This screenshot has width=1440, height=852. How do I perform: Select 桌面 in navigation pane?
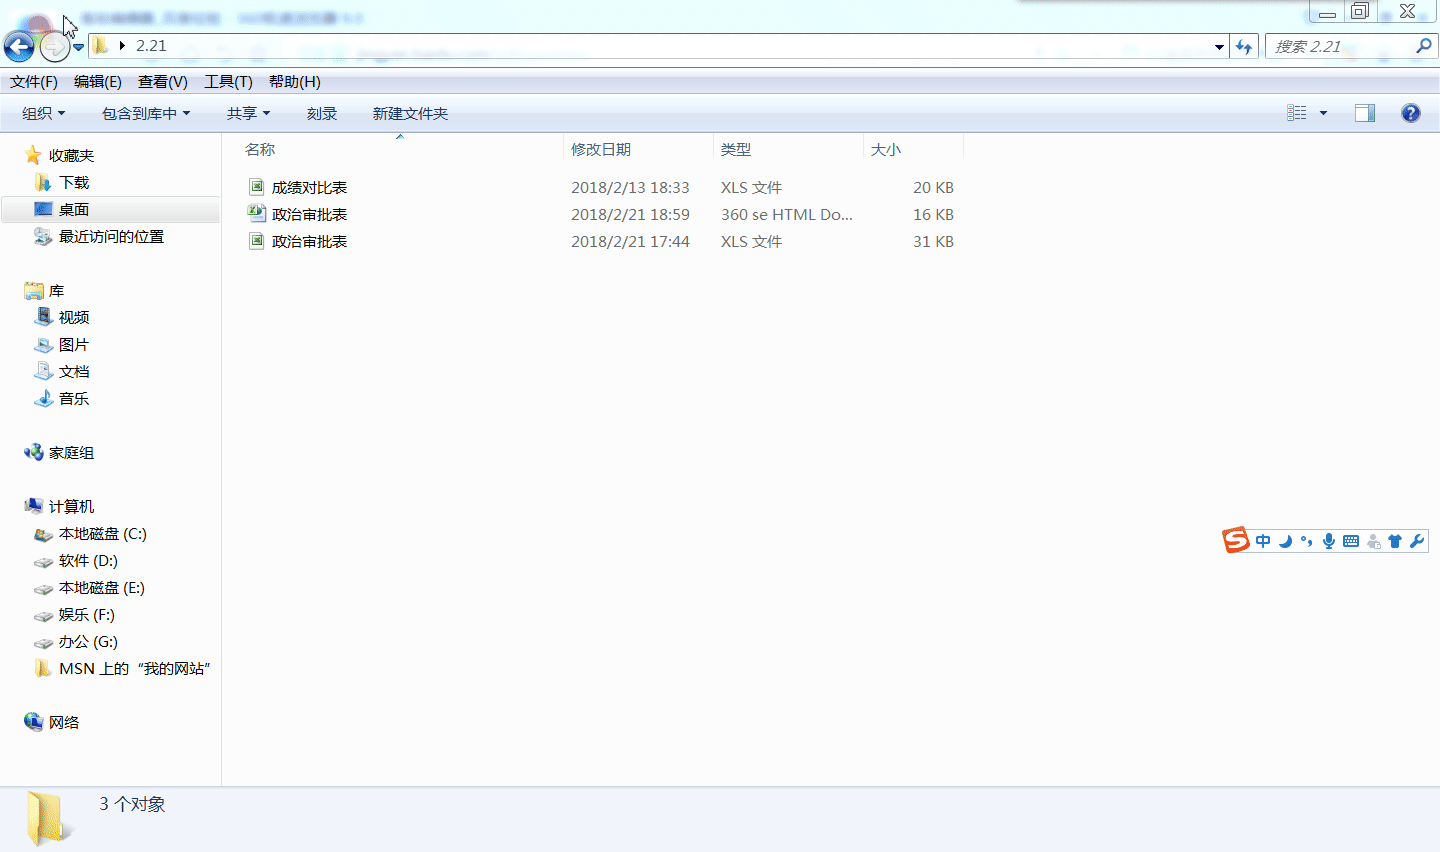[74, 210]
